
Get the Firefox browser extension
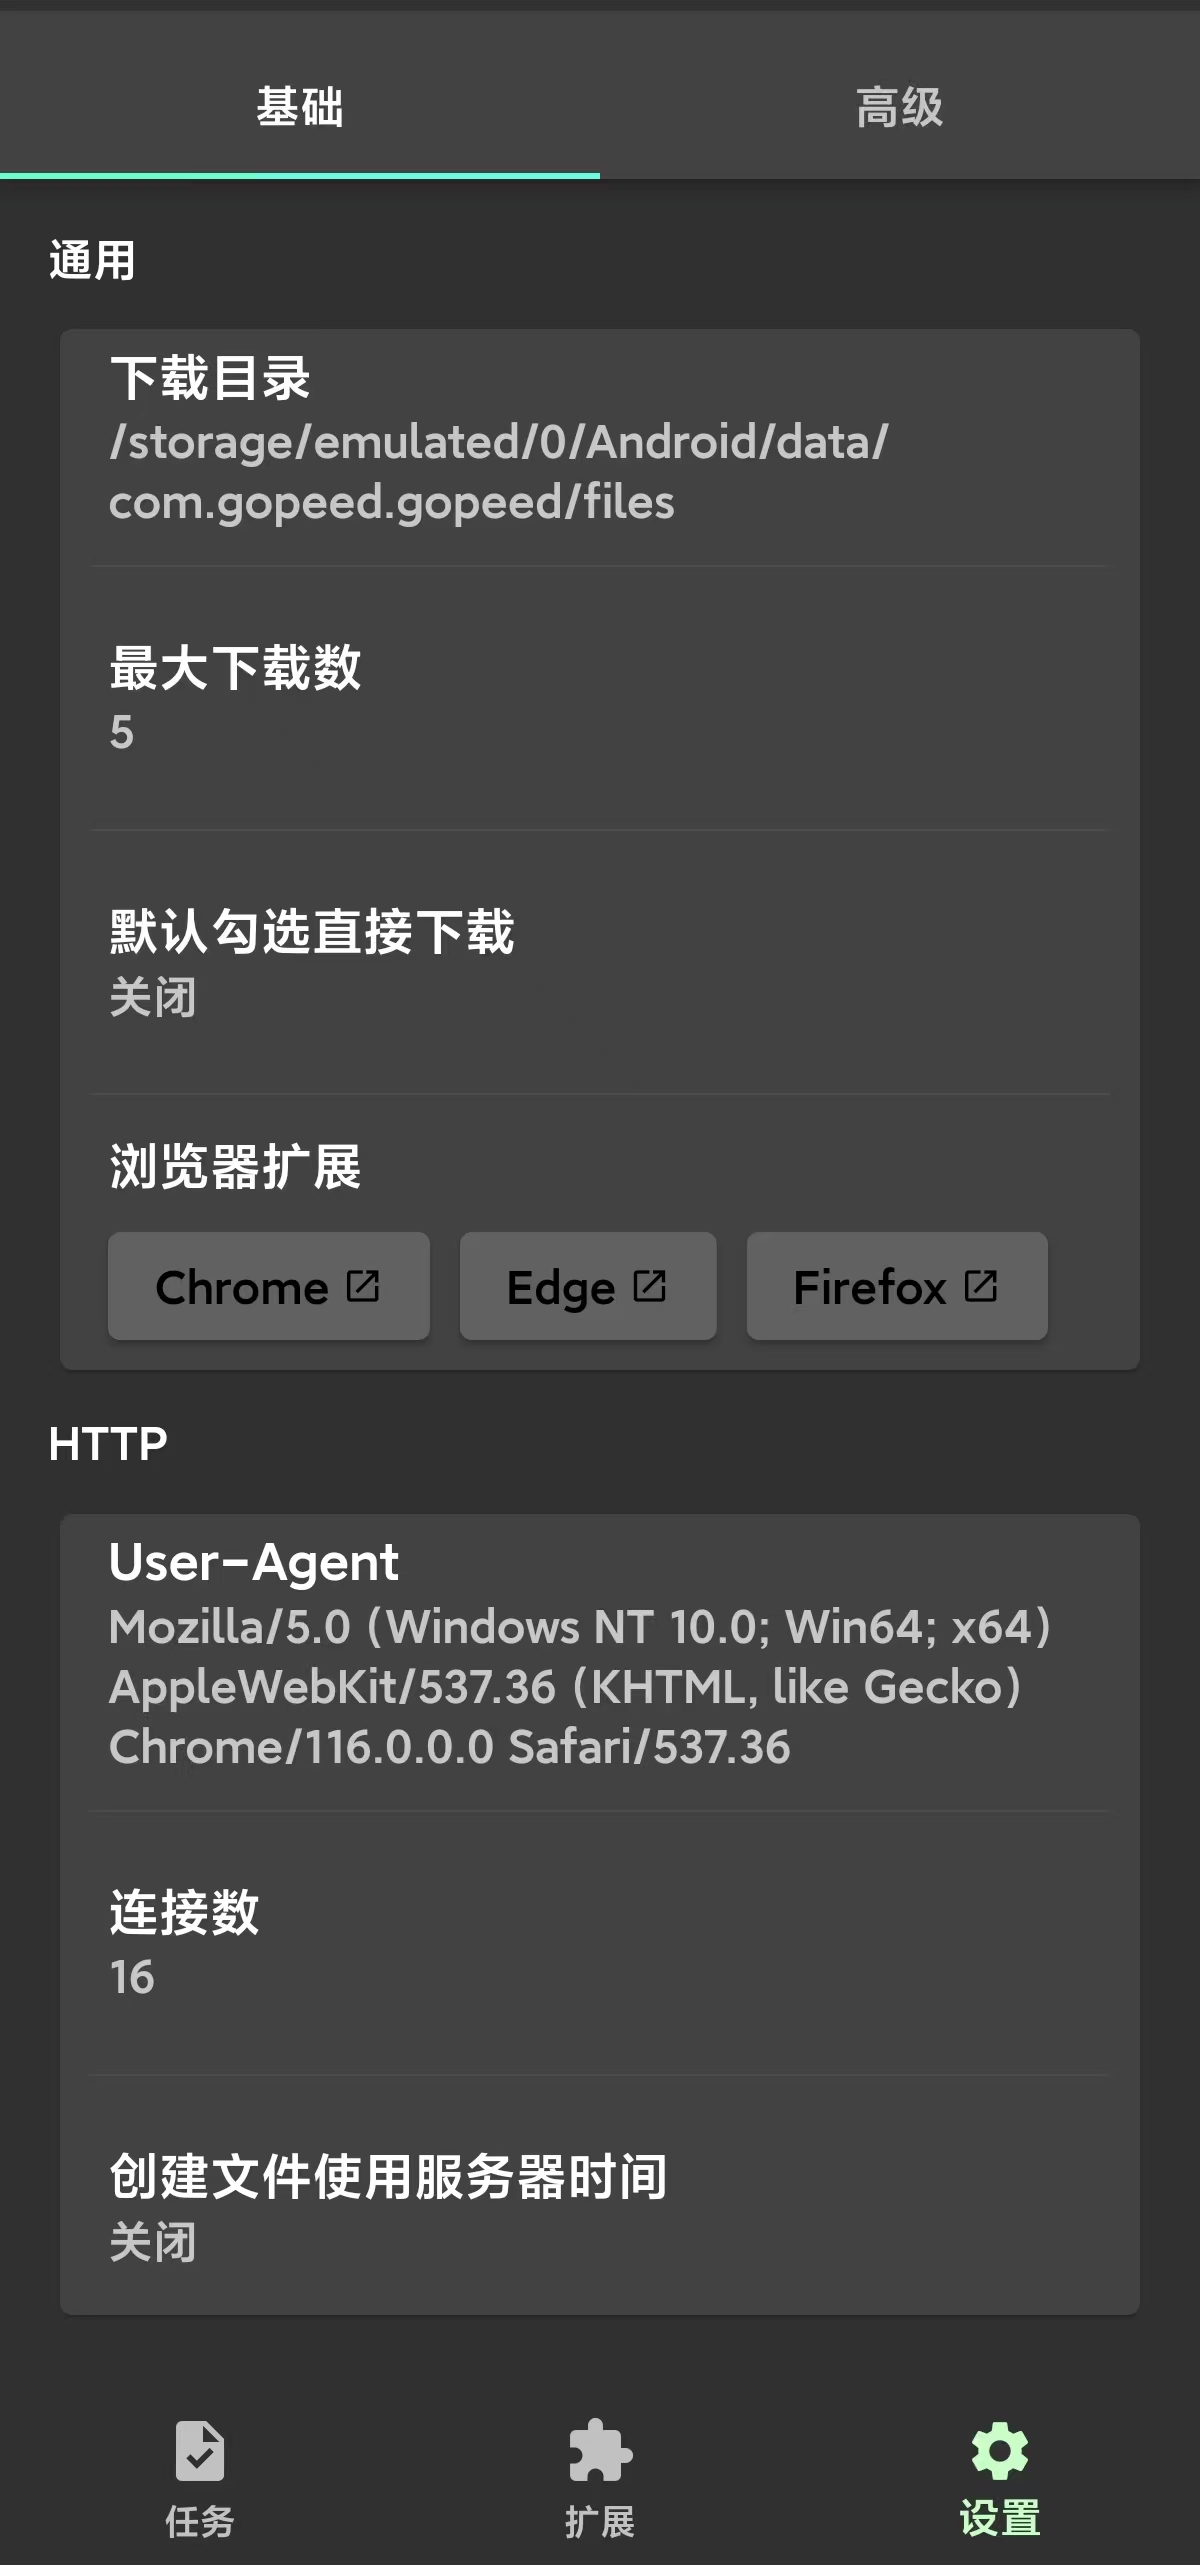(x=896, y=1286)
